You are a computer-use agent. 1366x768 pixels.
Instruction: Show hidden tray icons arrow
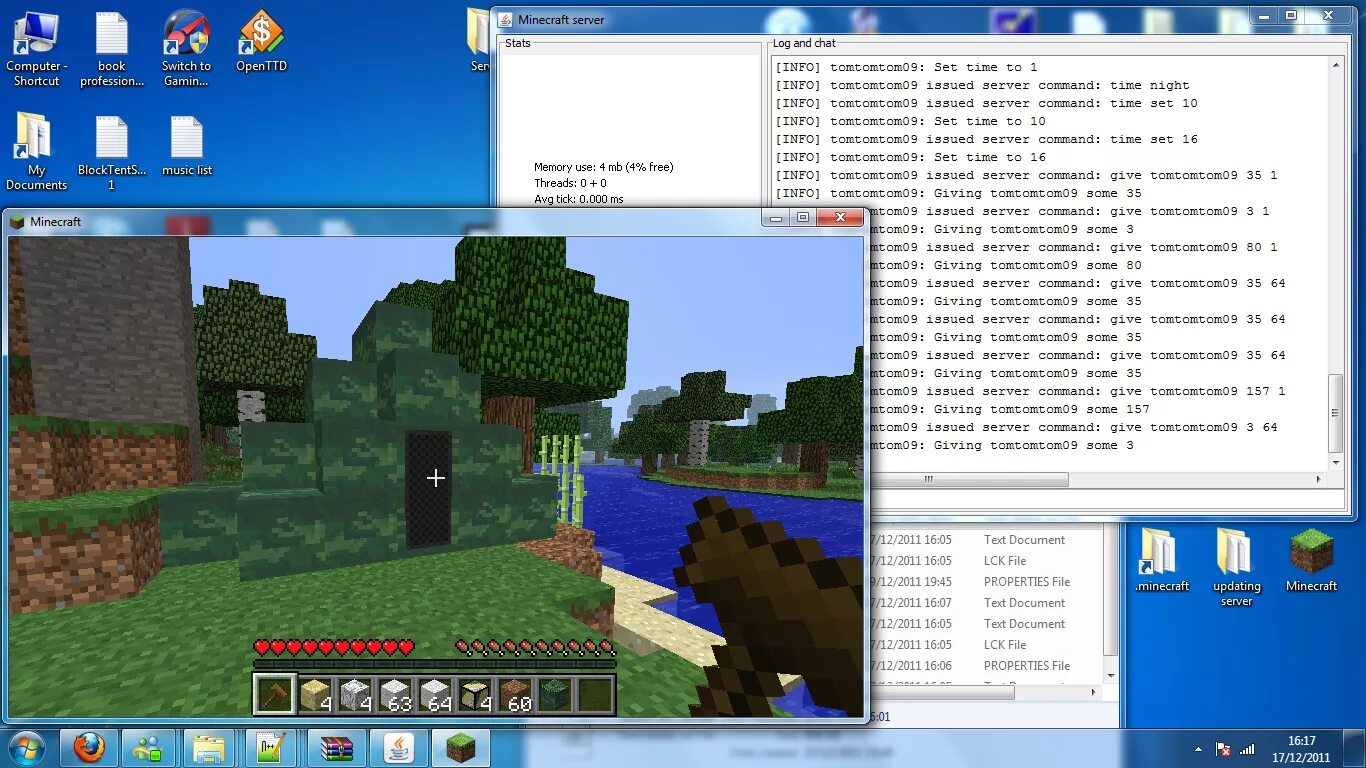tap(1198, 749)
